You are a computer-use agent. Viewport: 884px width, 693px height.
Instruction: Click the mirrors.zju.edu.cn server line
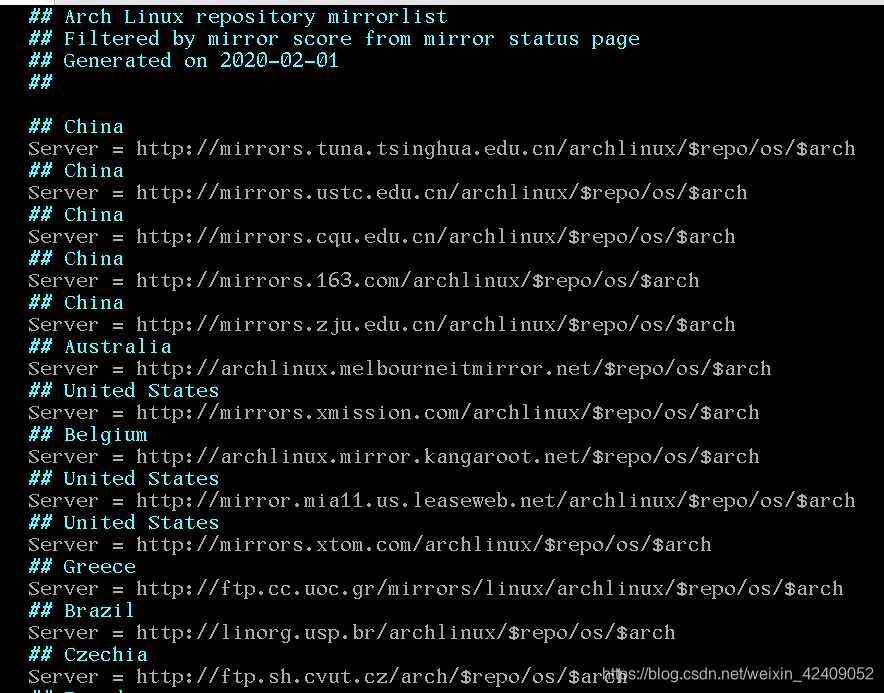(x=382, y=325)
